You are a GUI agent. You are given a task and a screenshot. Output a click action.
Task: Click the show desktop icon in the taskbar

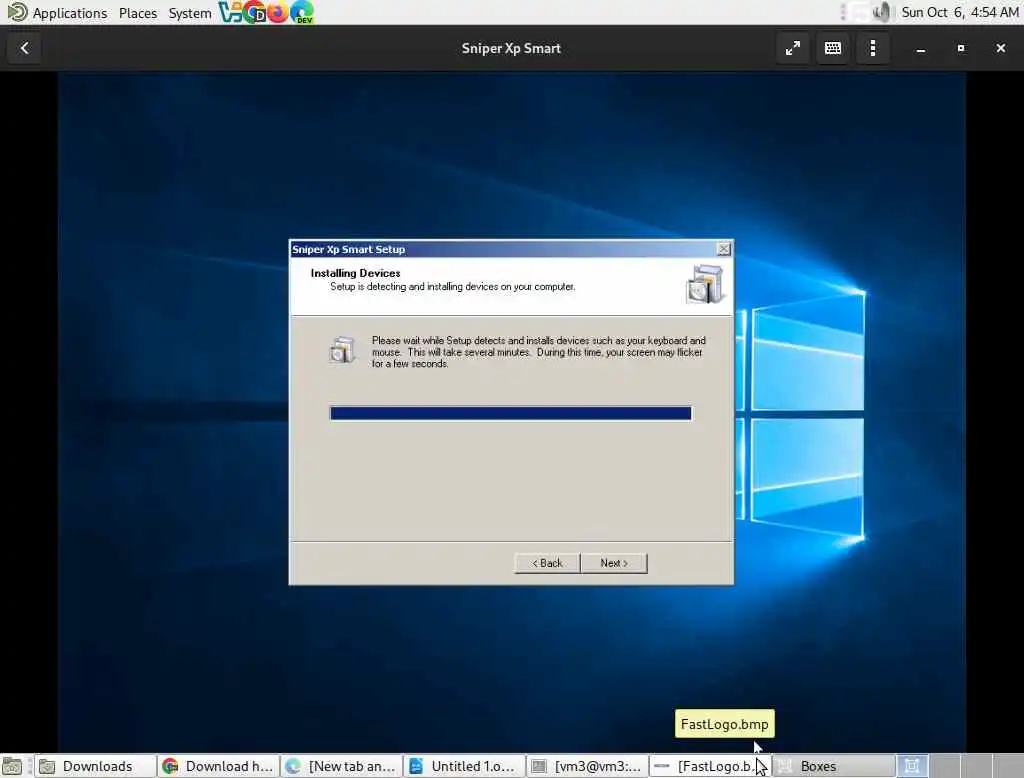coord(12,766)
